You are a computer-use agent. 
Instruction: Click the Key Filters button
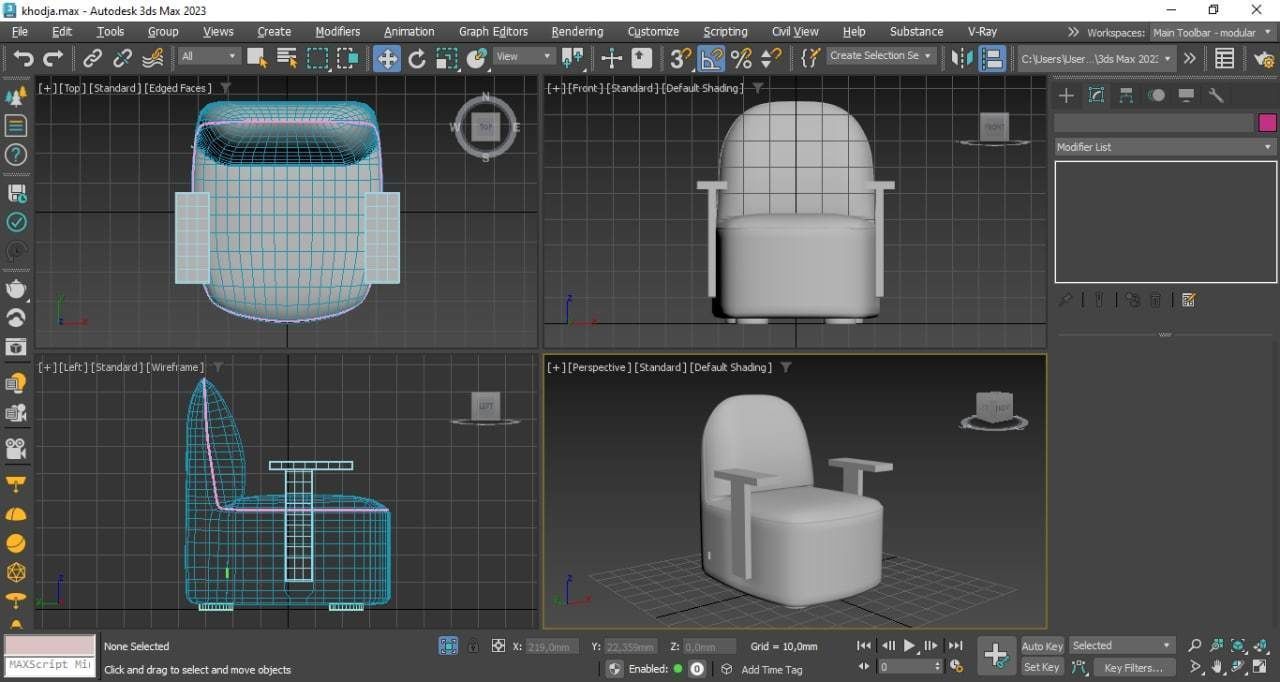pos(1133,668)
